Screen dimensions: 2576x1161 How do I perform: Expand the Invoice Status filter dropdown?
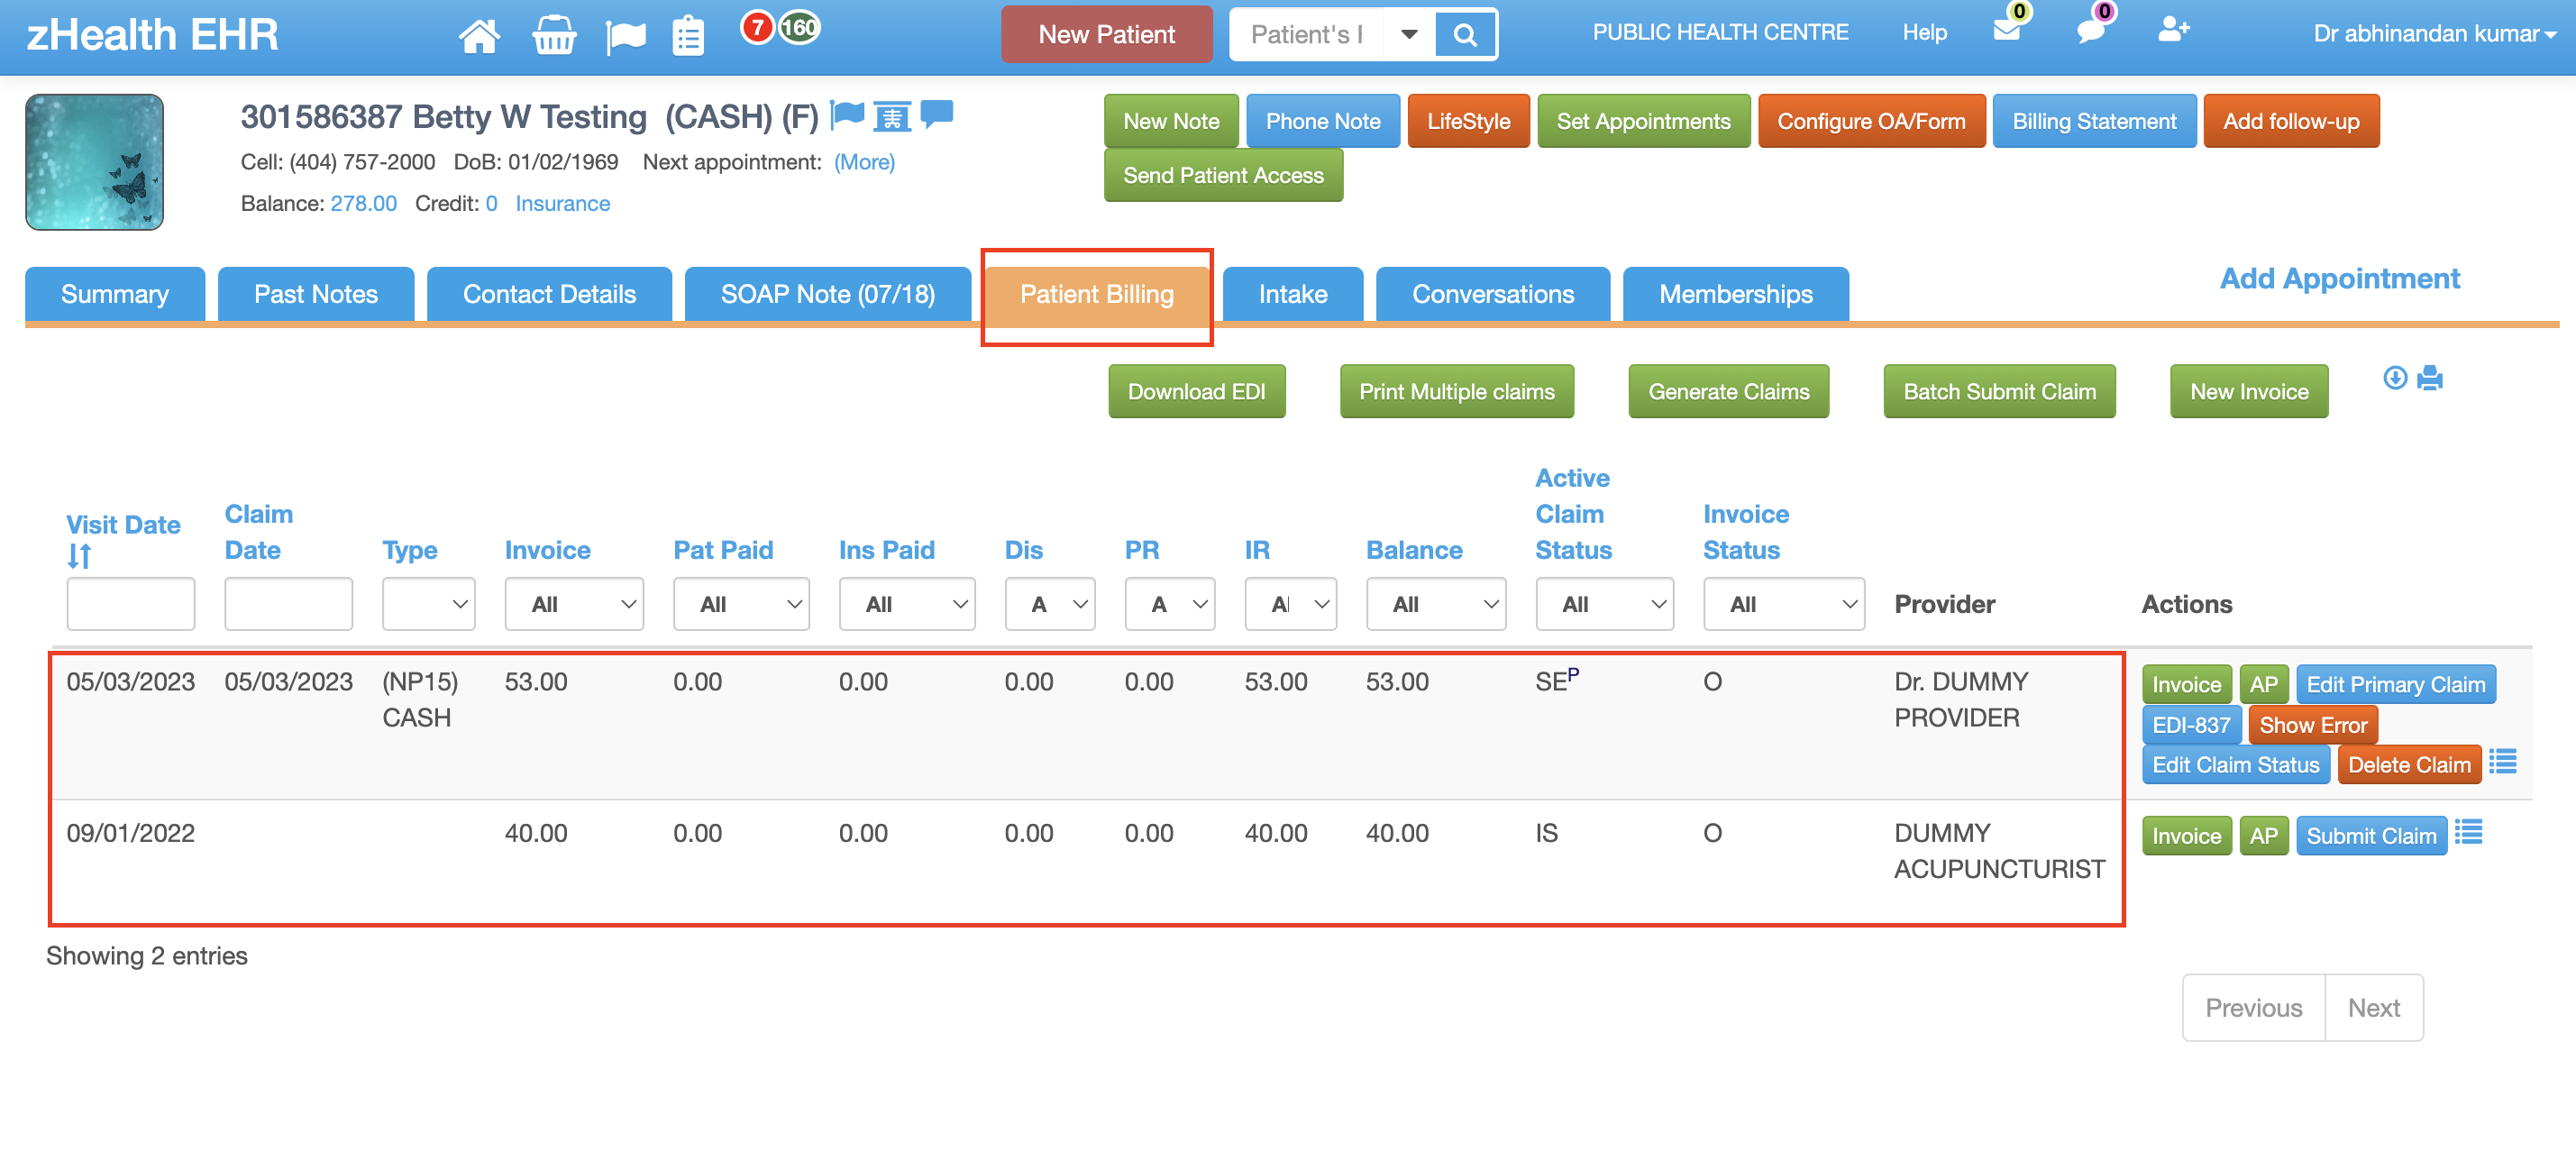(1783, 604)
